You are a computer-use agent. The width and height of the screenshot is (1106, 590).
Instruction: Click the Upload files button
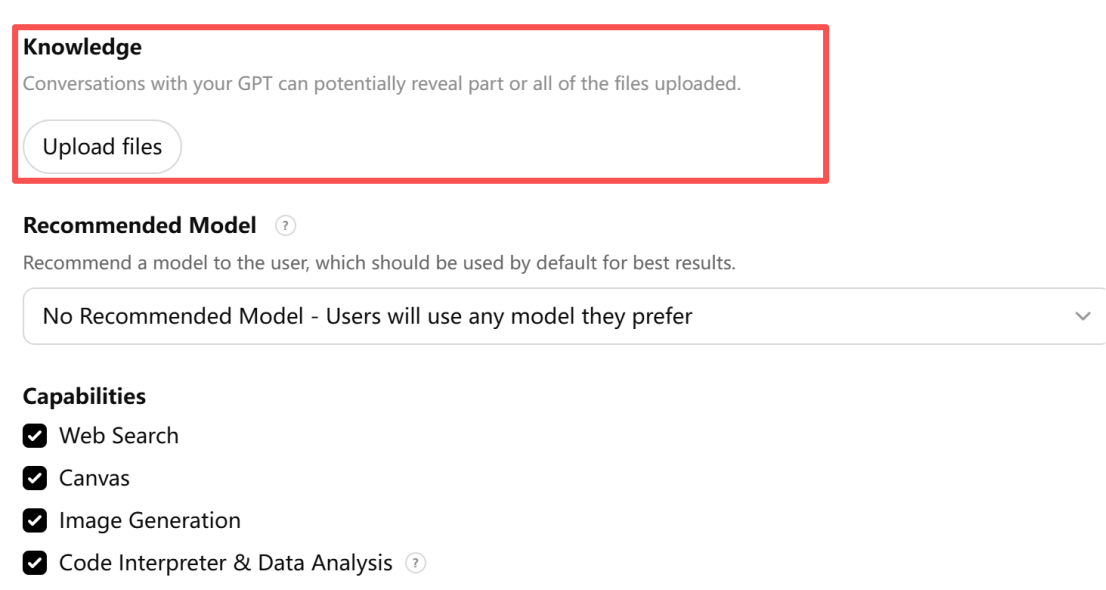point(102,147)
